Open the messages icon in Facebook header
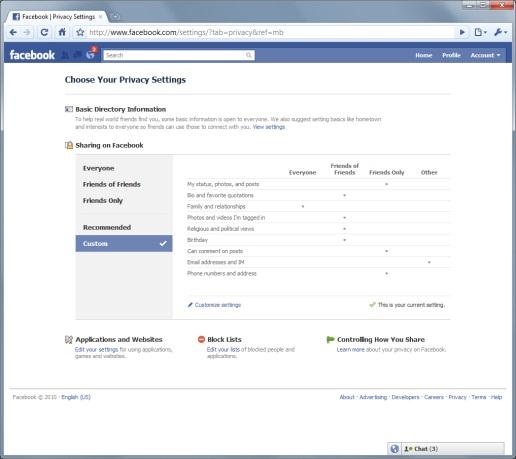Screen dimensions: 516x459 tap(77, 55)
